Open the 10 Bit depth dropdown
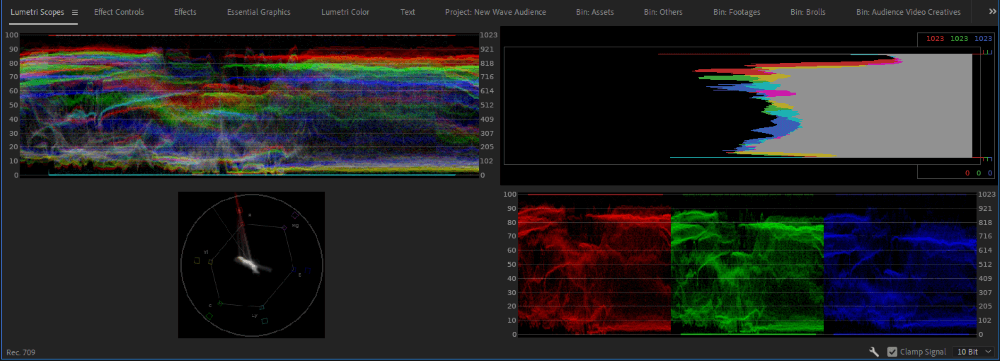 (973, 351)
